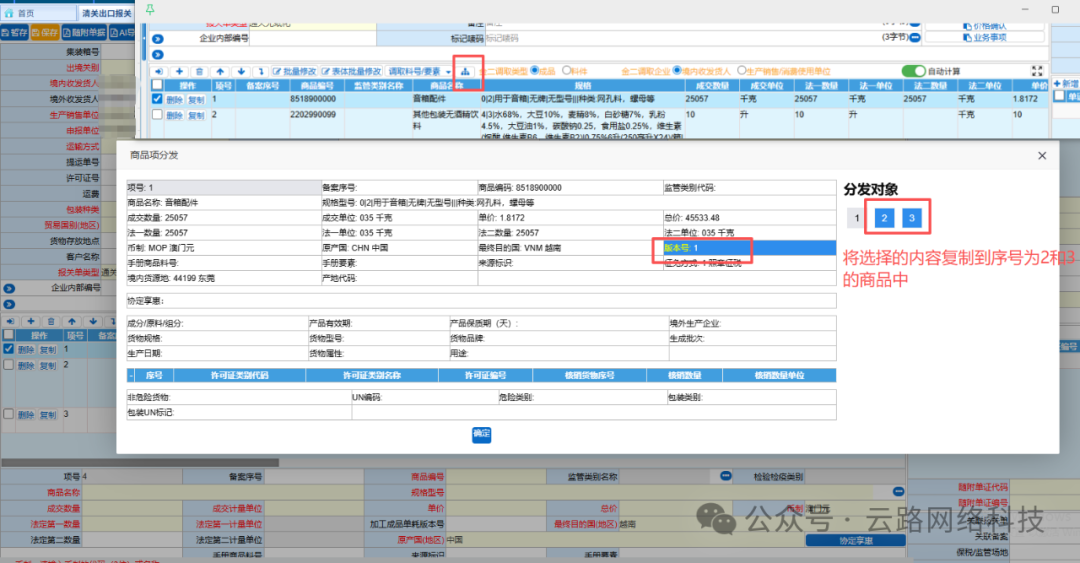Open 随附单据 in background toolbar

coord(84,32)
